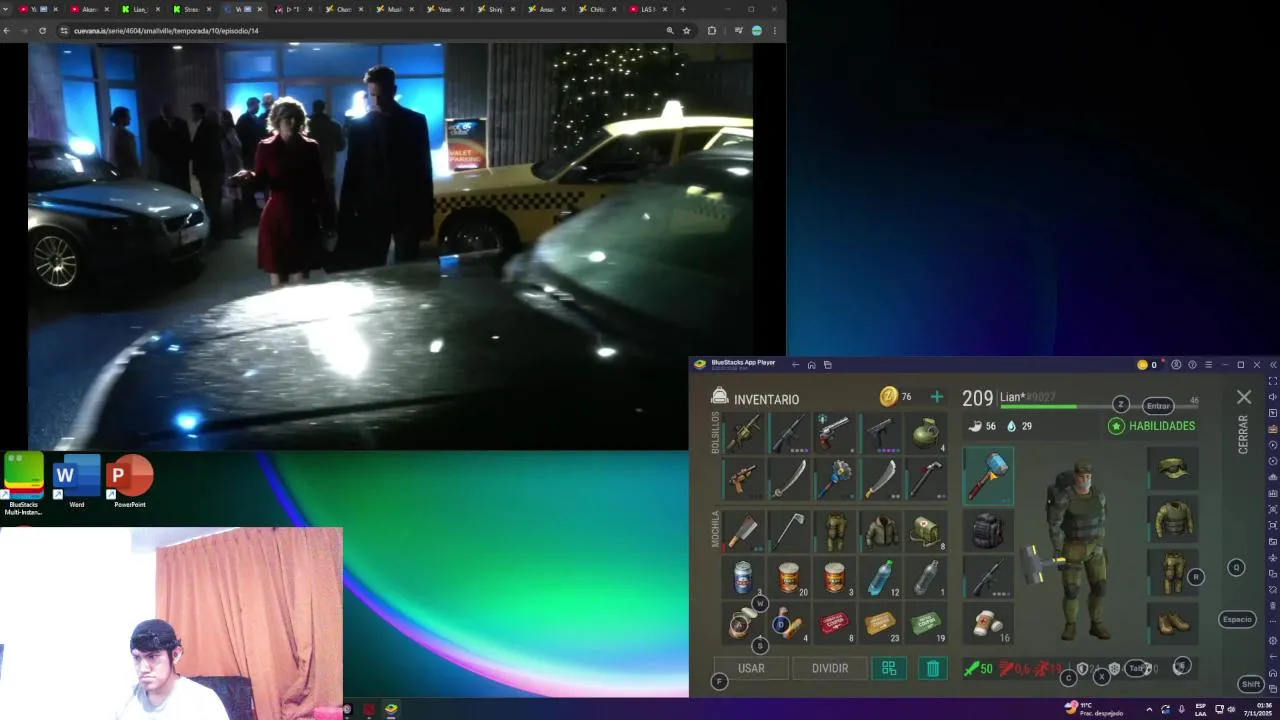Open the PowerPoint desktop shortcut

(129, 481)
